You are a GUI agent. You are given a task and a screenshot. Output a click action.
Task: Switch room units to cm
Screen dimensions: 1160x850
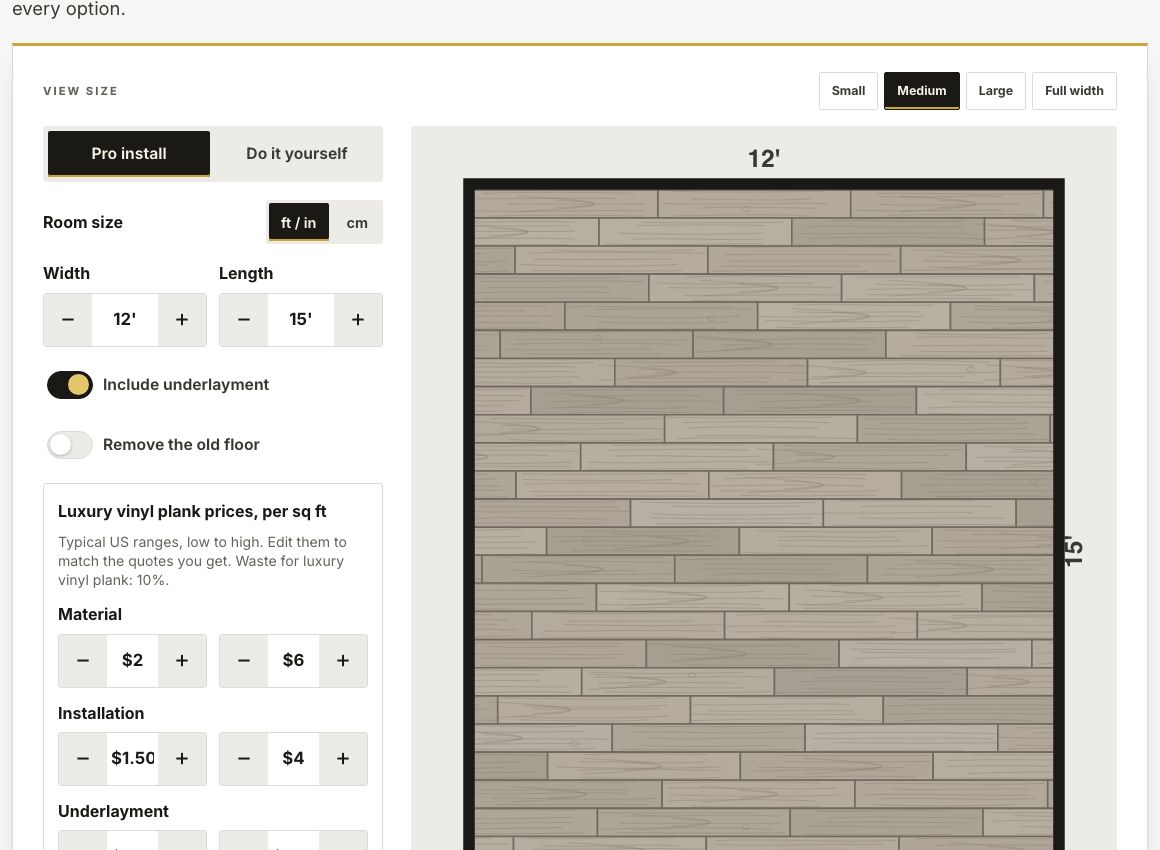click(x=357, y=223)
